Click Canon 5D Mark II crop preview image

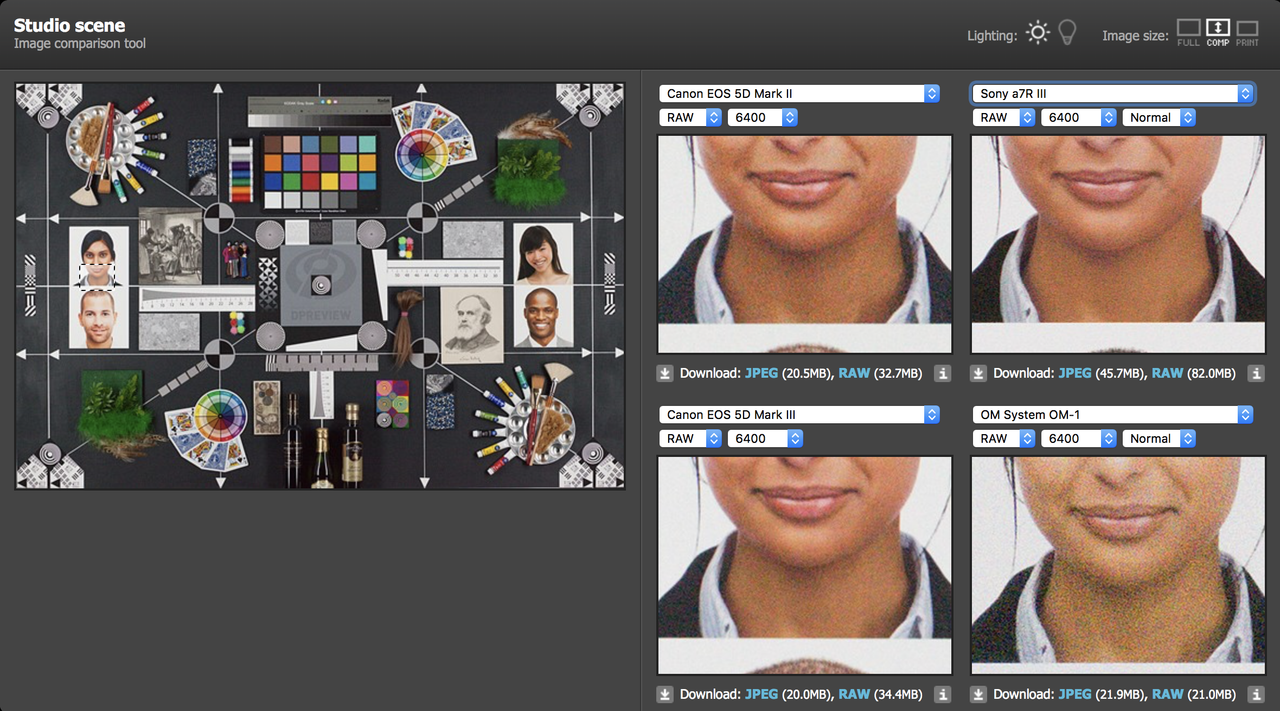pyautogui.click(x=805, y=244)
